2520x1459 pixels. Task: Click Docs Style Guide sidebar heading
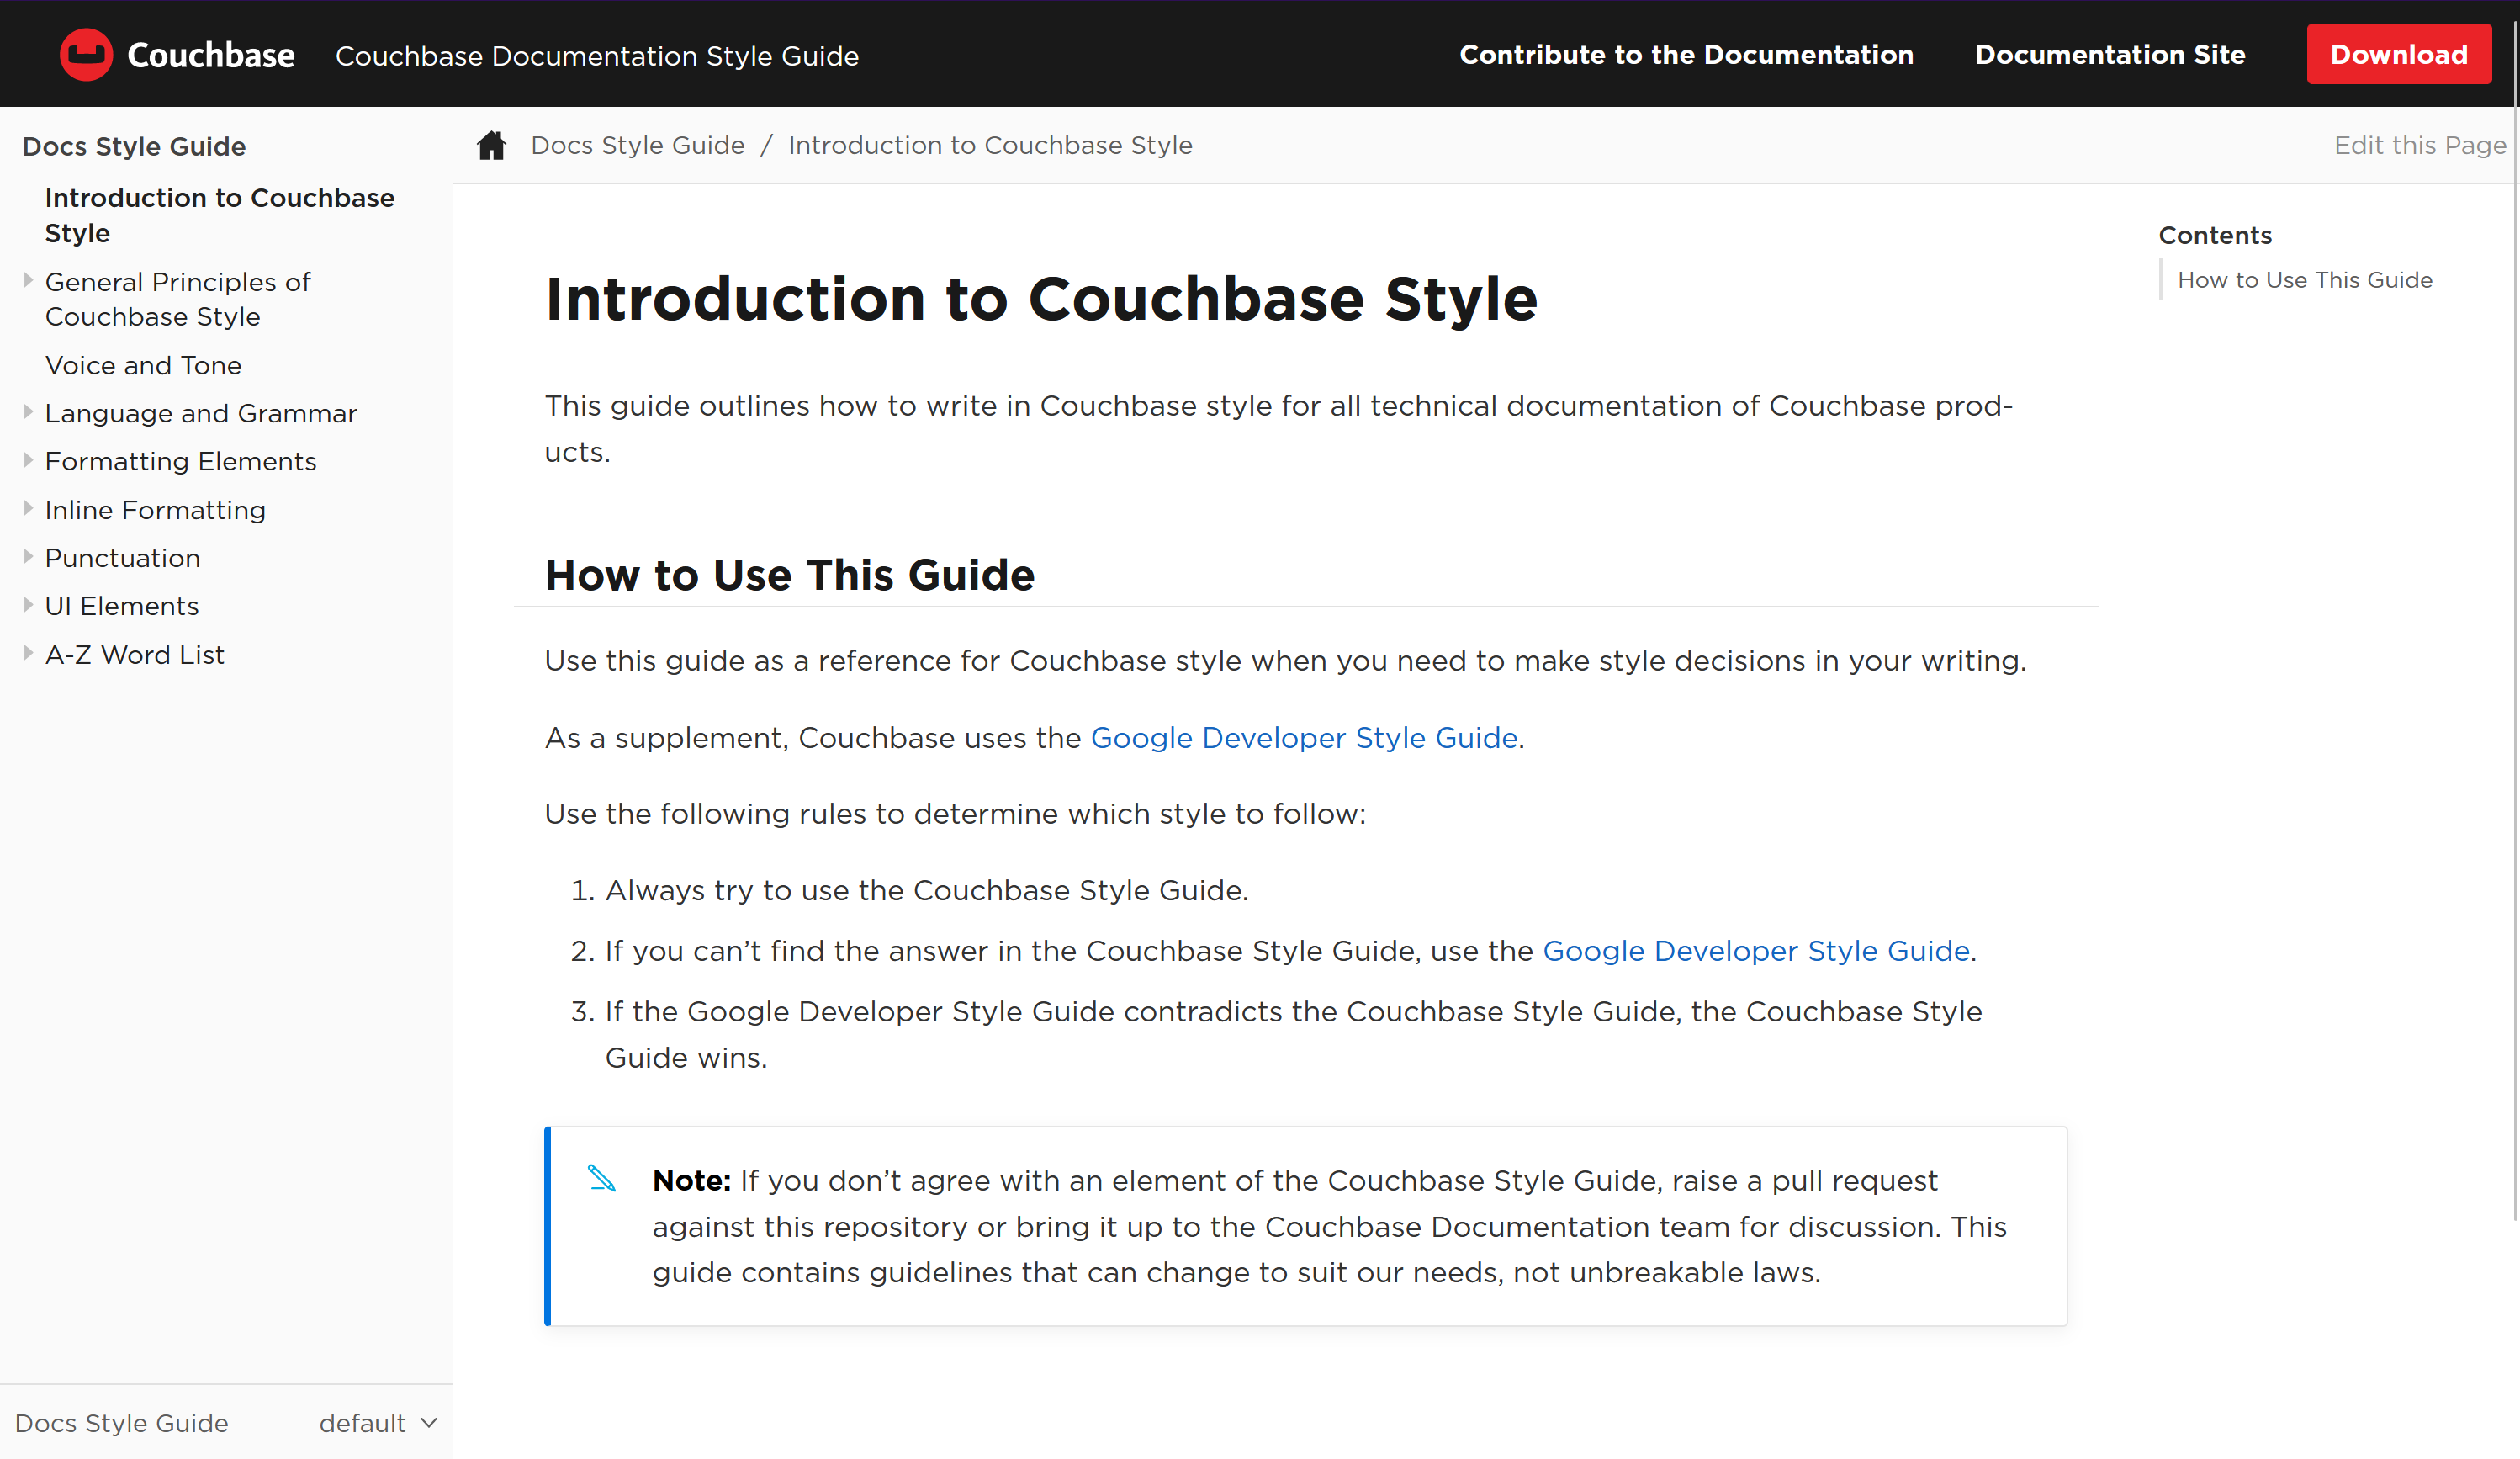(x=134, y=146)
